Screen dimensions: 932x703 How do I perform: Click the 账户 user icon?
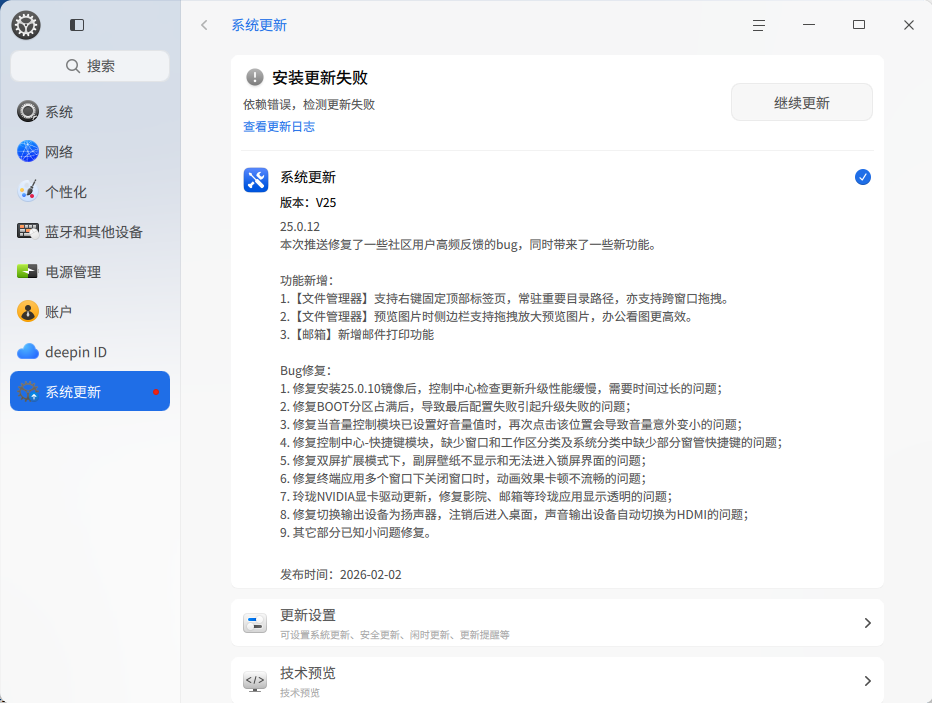28,312
